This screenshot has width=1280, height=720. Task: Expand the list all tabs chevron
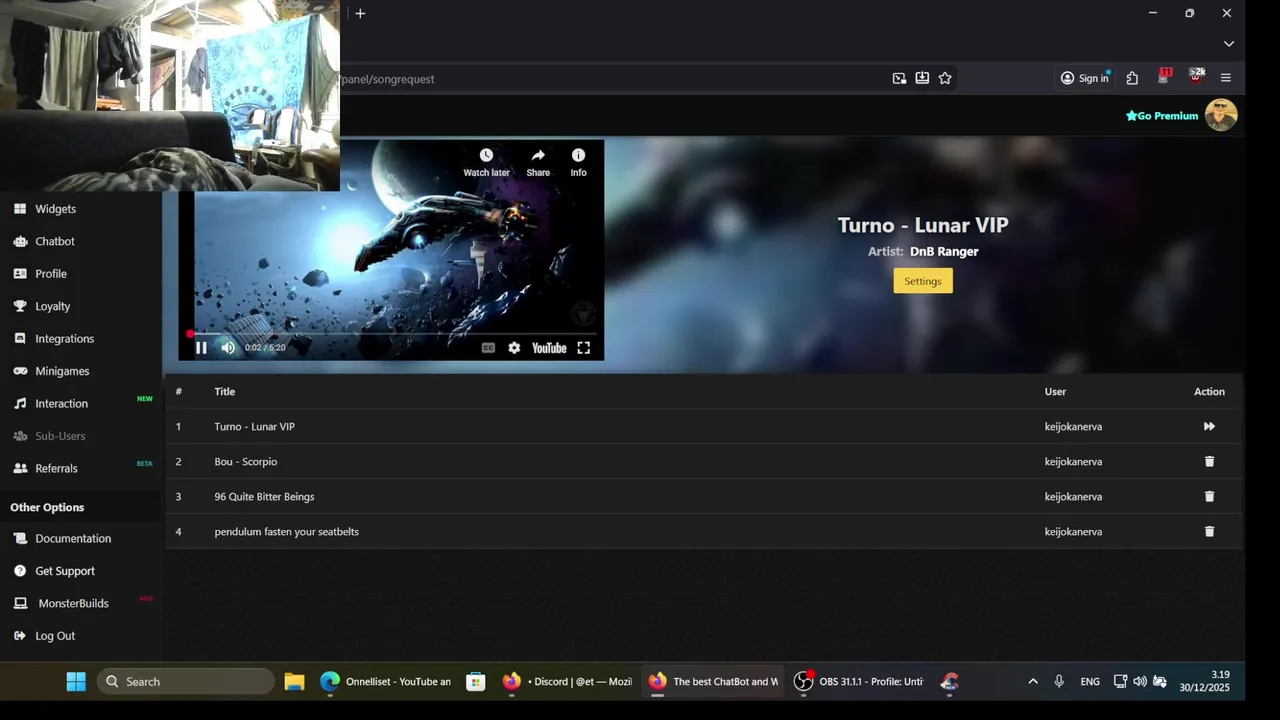click(1229, 44)
